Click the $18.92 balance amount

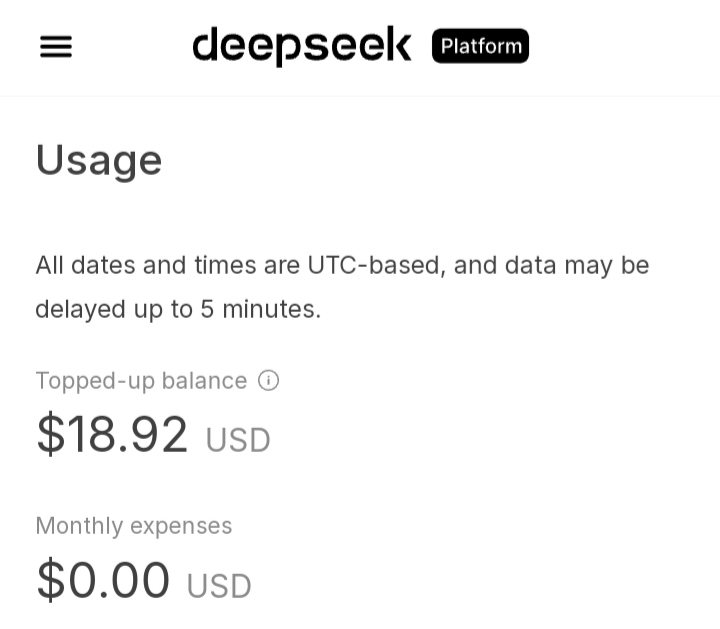click(x=112, y=435)
